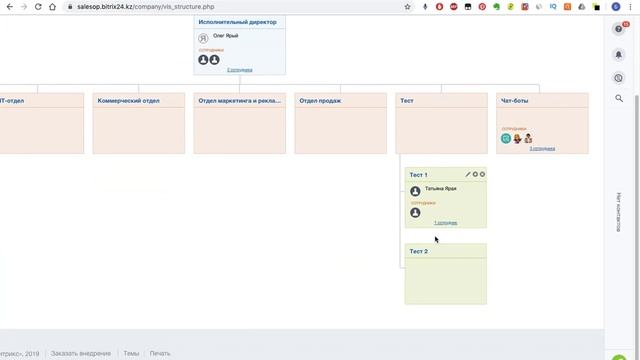Open search with the sidebar magnifier icon

[619, 98]
